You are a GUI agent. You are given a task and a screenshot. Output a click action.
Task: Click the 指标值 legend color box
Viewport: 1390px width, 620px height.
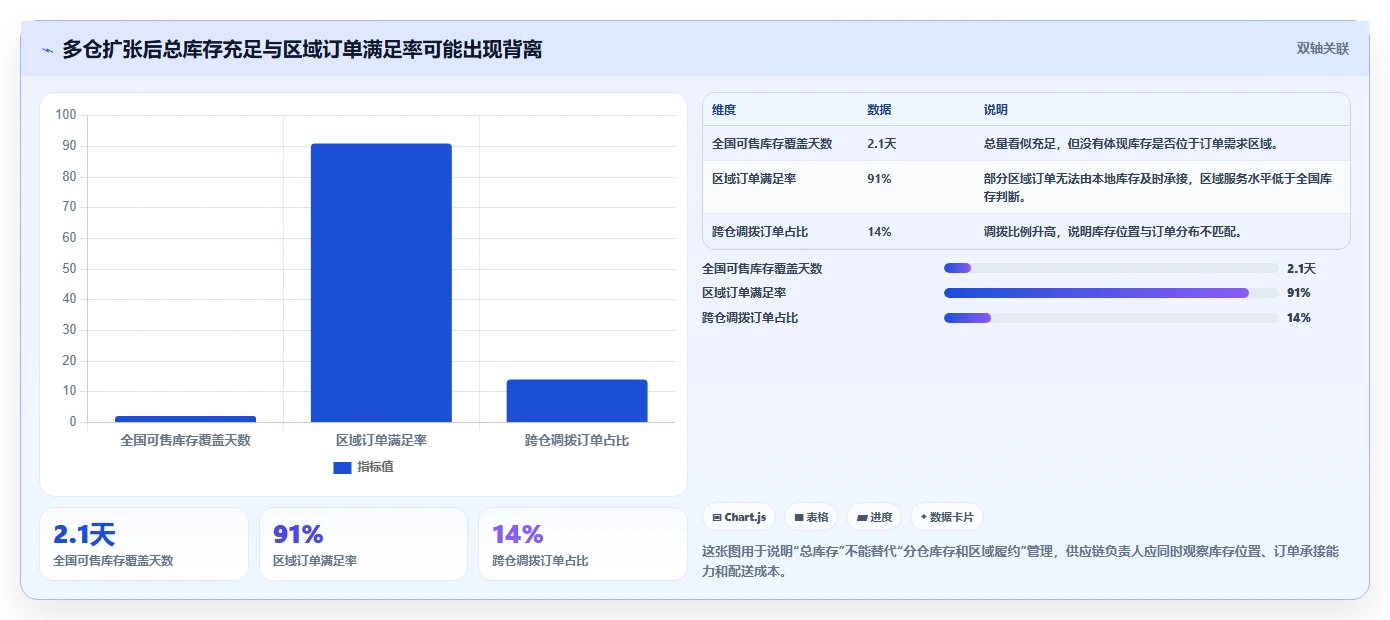[342, 468]
